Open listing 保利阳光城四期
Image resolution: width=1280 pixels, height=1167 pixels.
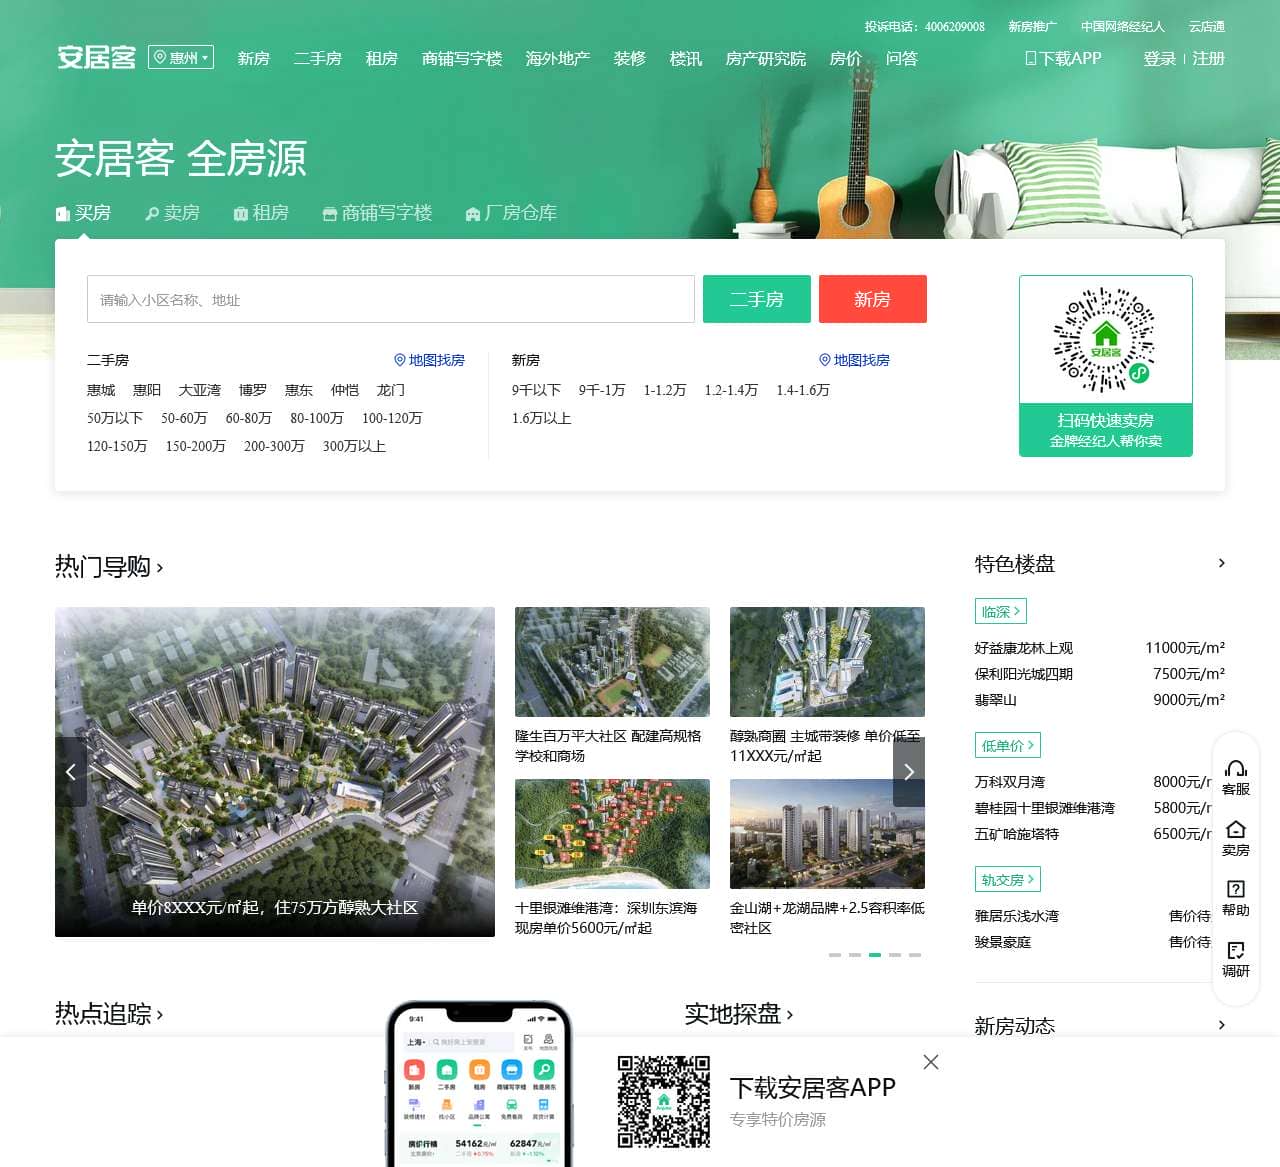tap(1024, 674)
